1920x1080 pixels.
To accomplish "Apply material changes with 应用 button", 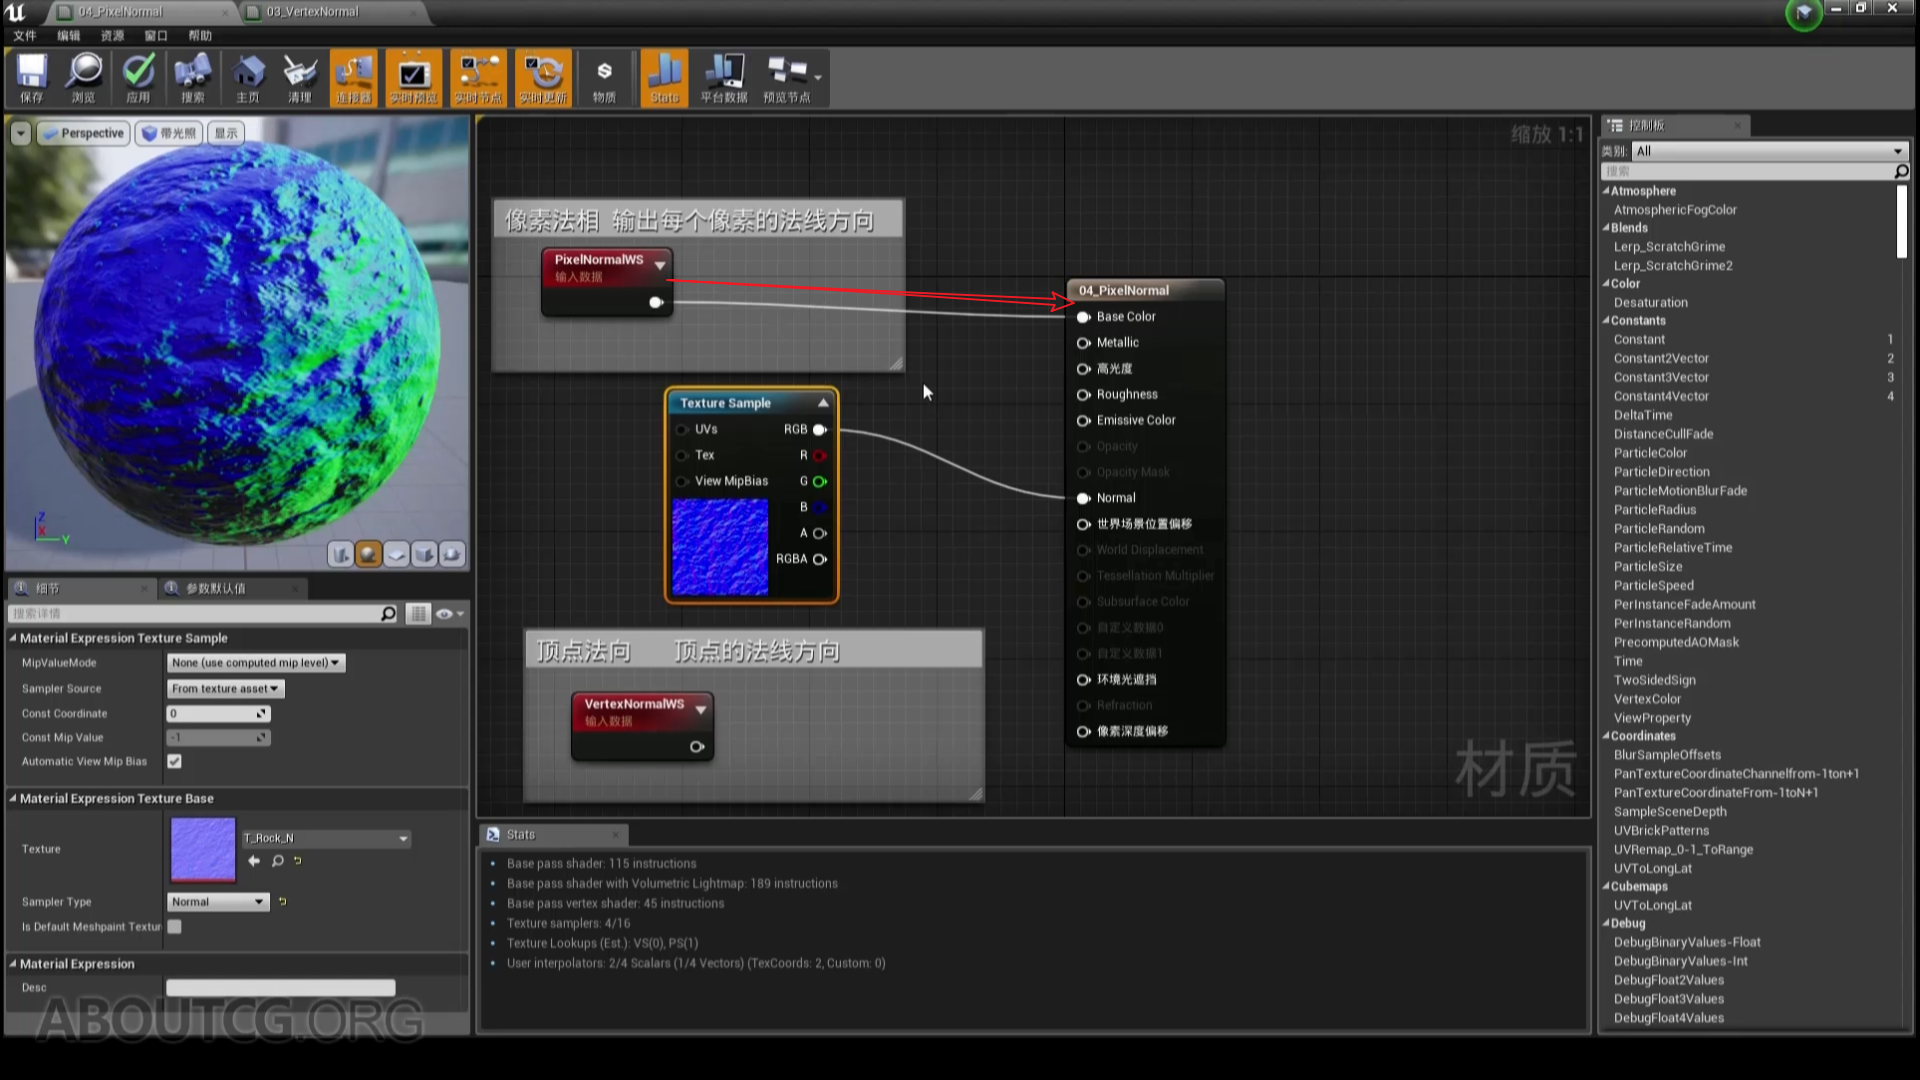I will point(139,77).
